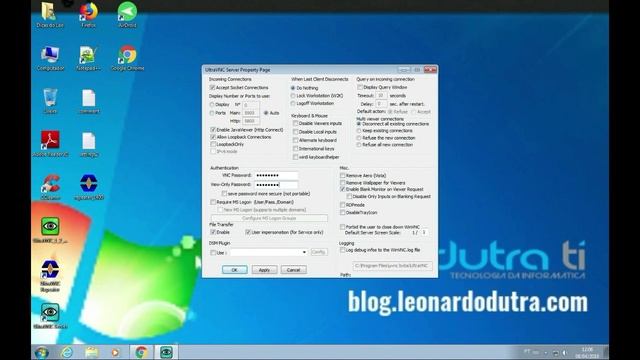This screenshot has height=360, width=640.
Task: Enable the LoopbackOnly checkbox
Action: point(213,144)
